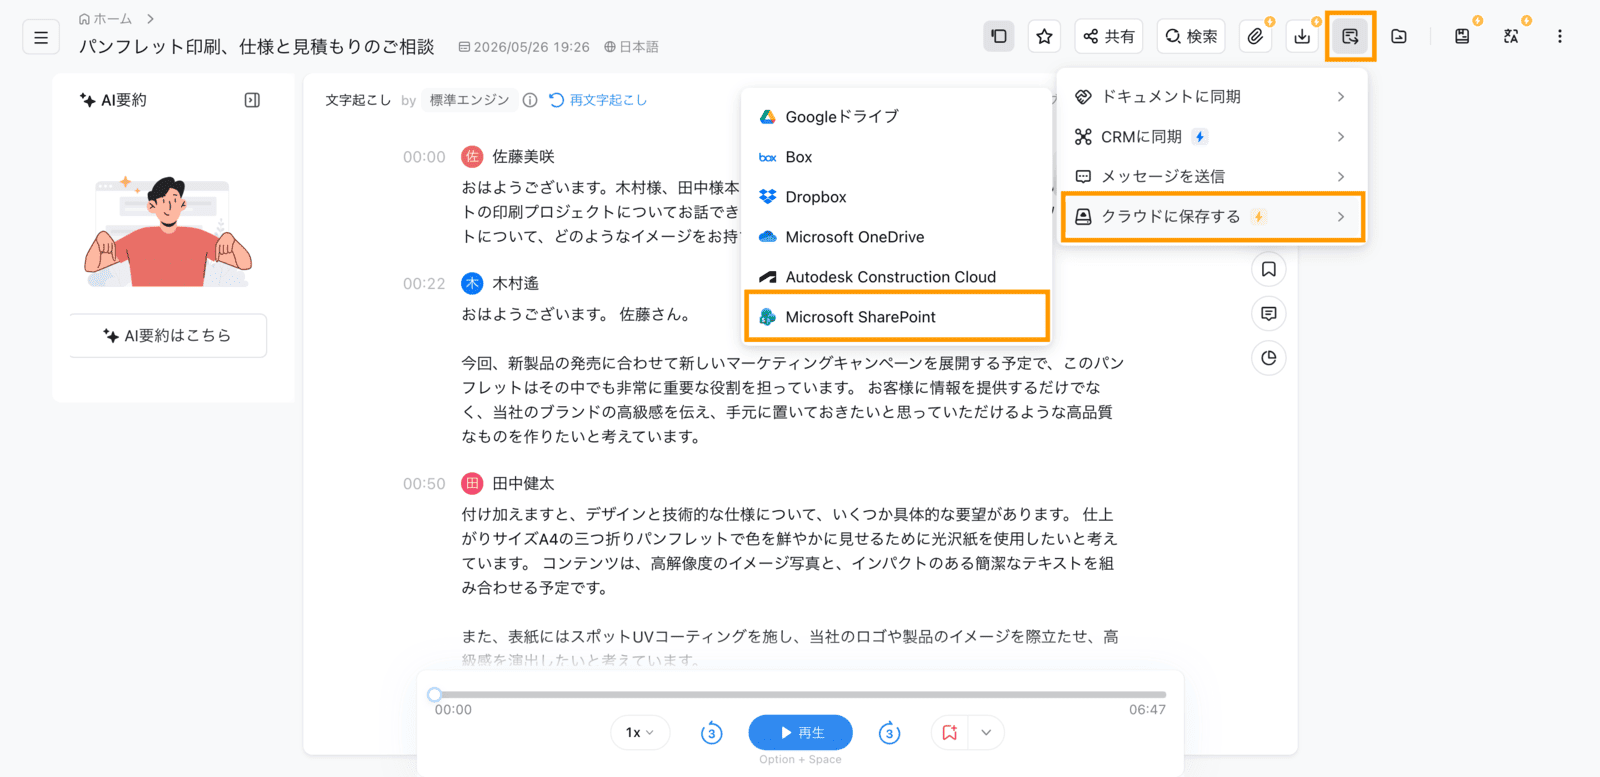This screenshot has height=777, width=1600.
Task: Click the copy transcript icon in toolbar
Action: click(x=998, y=37)
